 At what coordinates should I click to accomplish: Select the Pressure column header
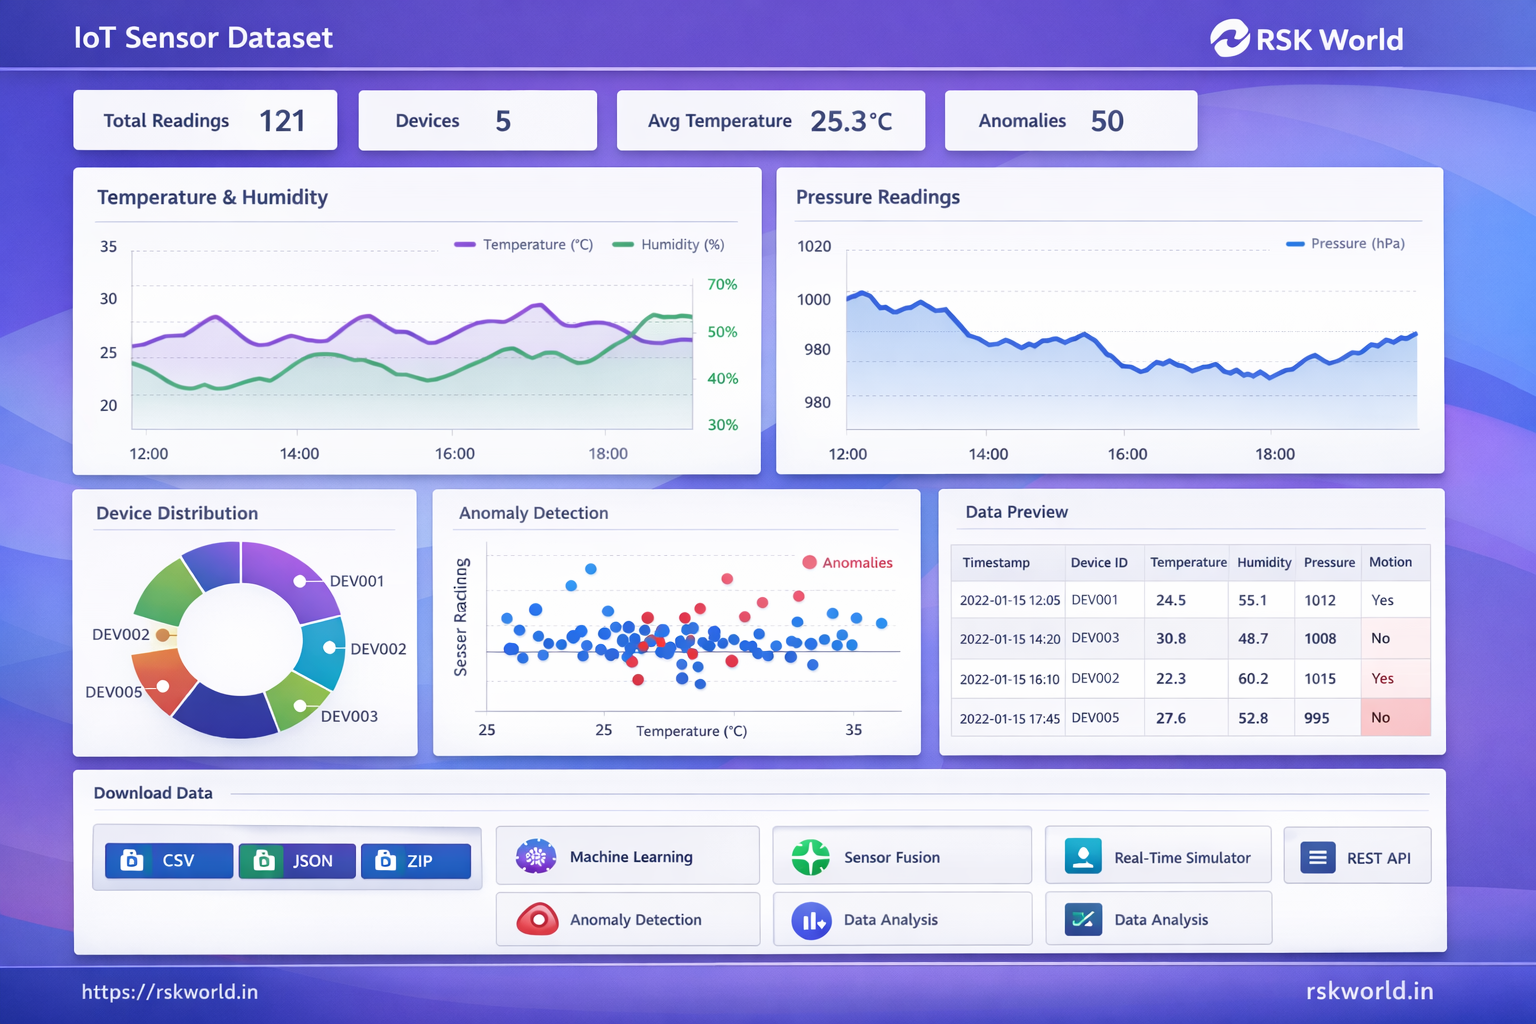pyautogui.click(x=1329, y=562)
